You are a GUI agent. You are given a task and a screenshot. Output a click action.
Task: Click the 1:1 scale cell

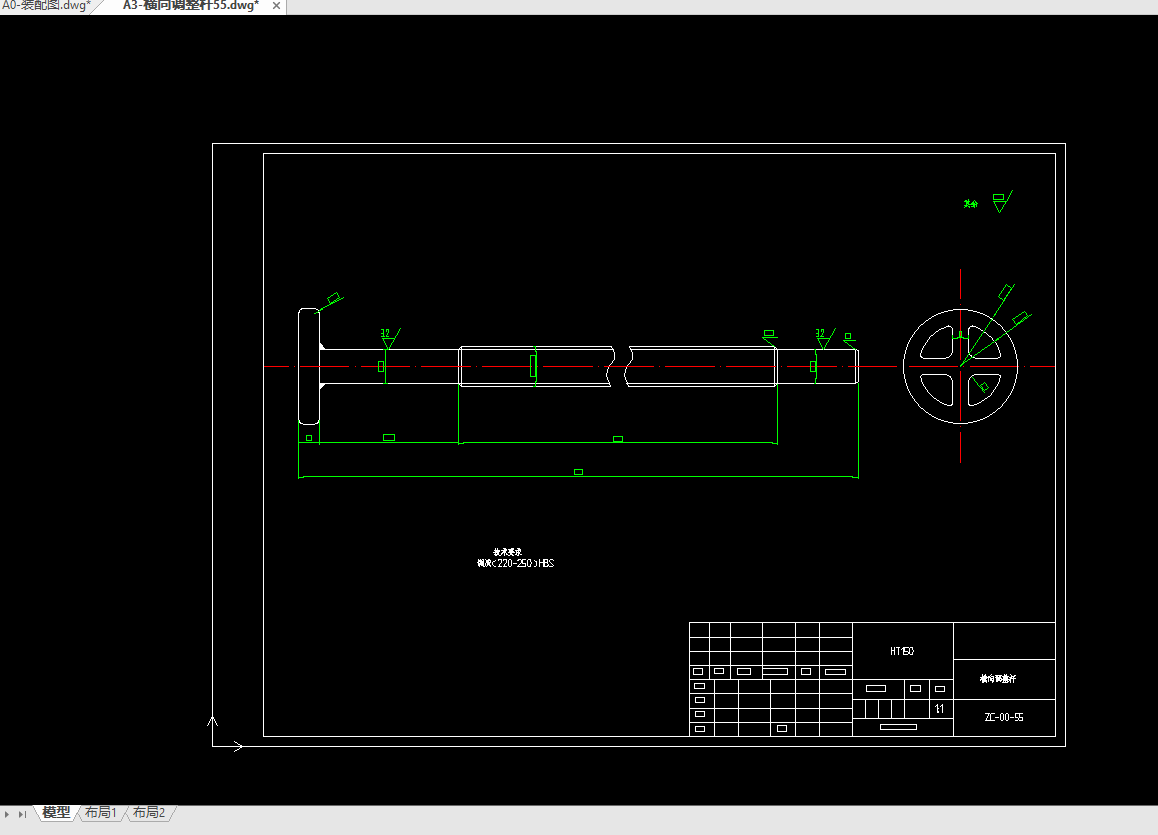pyautogui.click(x=939, y=709)
